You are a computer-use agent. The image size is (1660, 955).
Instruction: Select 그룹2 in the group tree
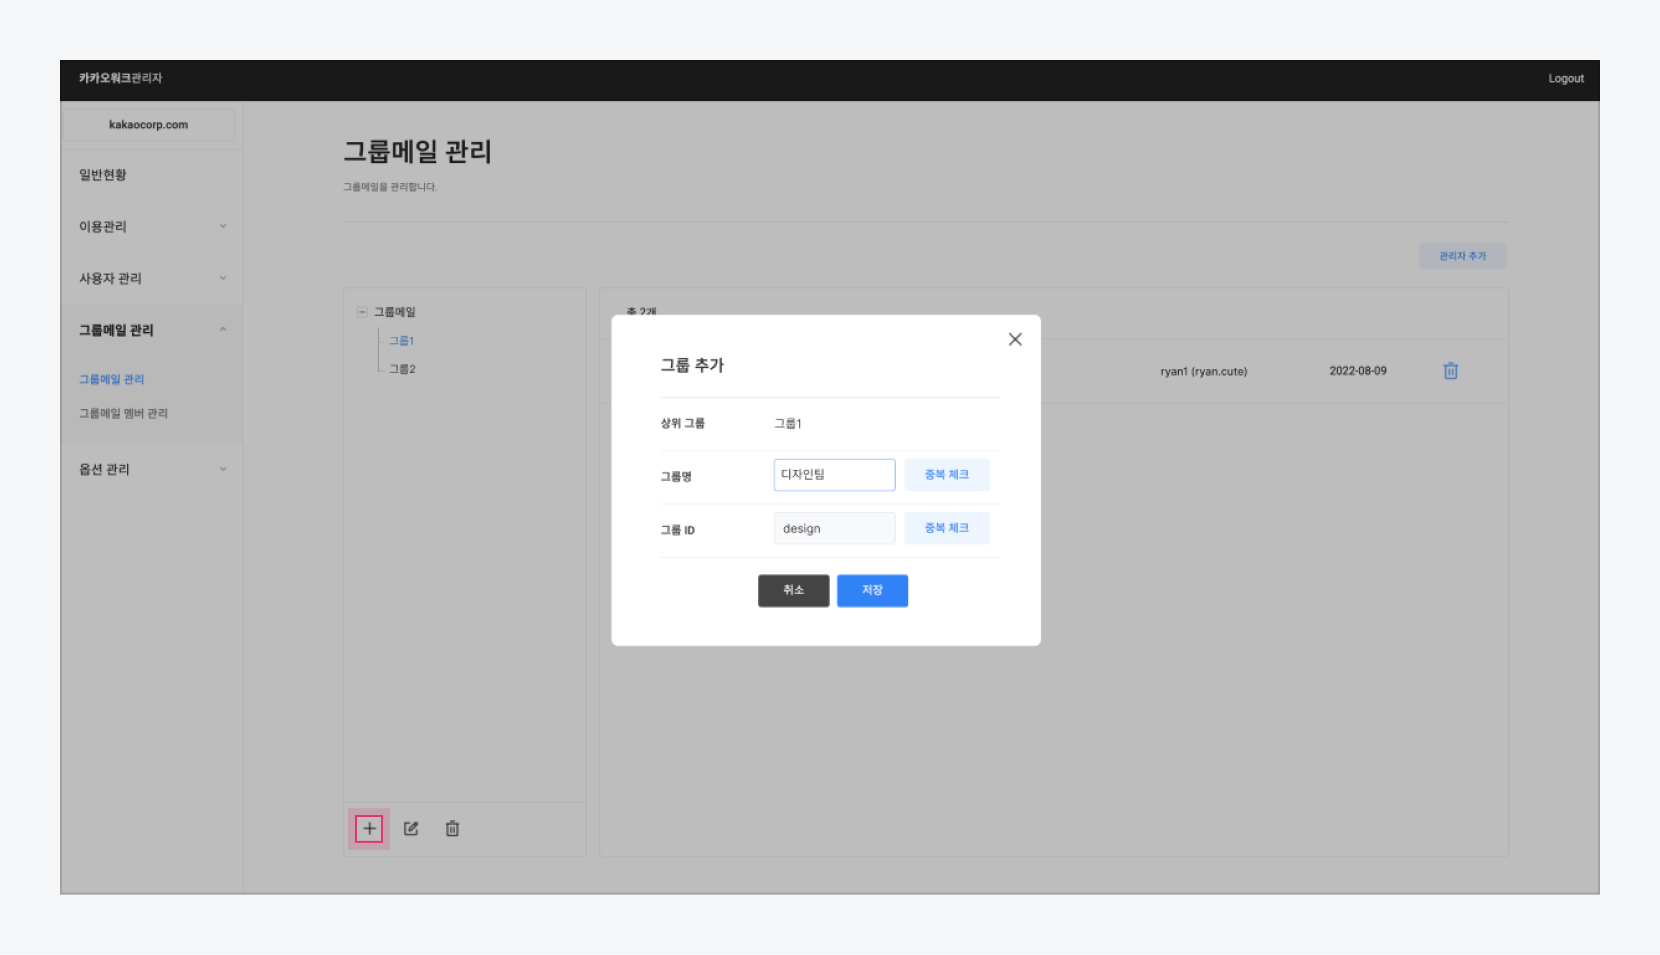(402, 369)
